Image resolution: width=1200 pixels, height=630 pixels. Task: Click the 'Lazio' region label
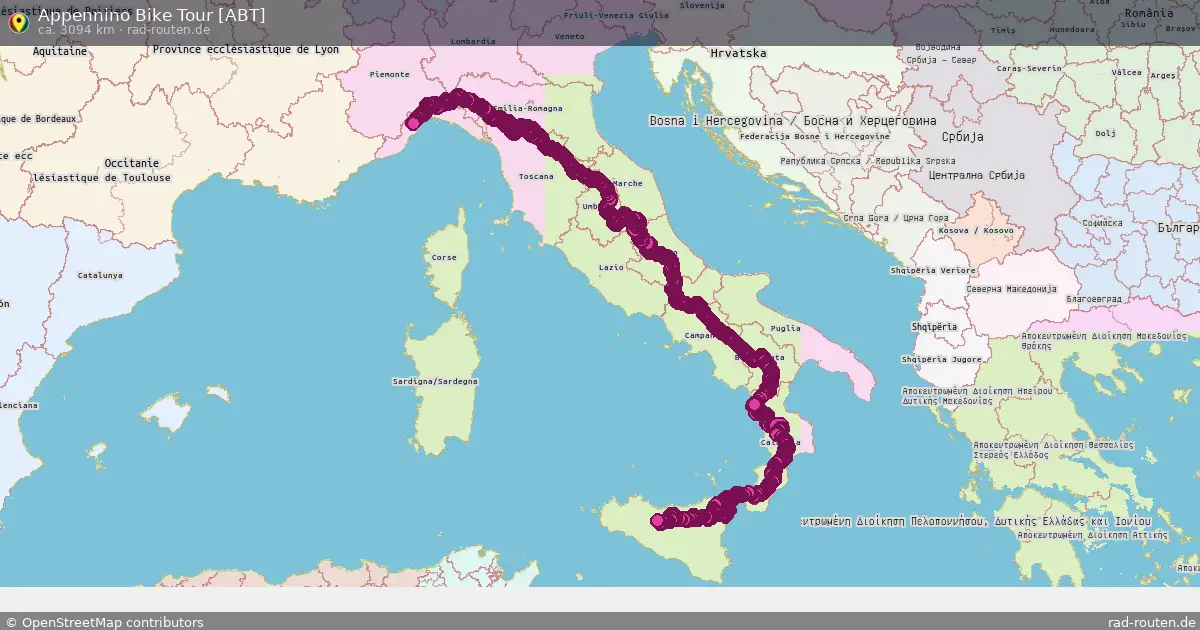click(611, 267)
